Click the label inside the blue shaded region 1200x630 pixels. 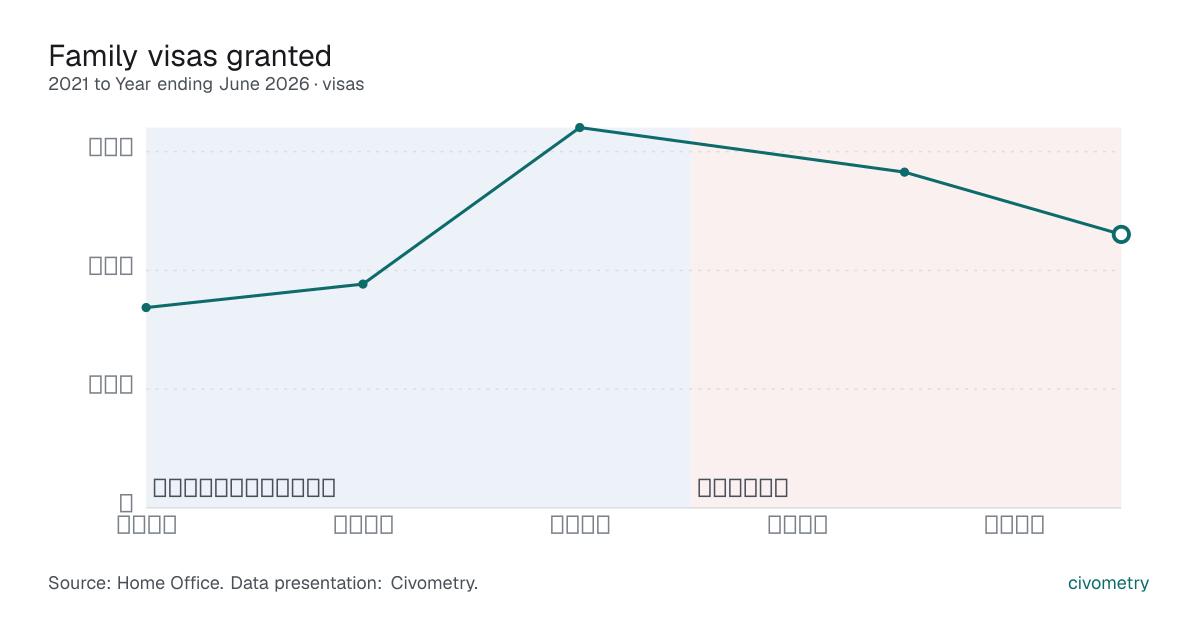click(244, 488)
